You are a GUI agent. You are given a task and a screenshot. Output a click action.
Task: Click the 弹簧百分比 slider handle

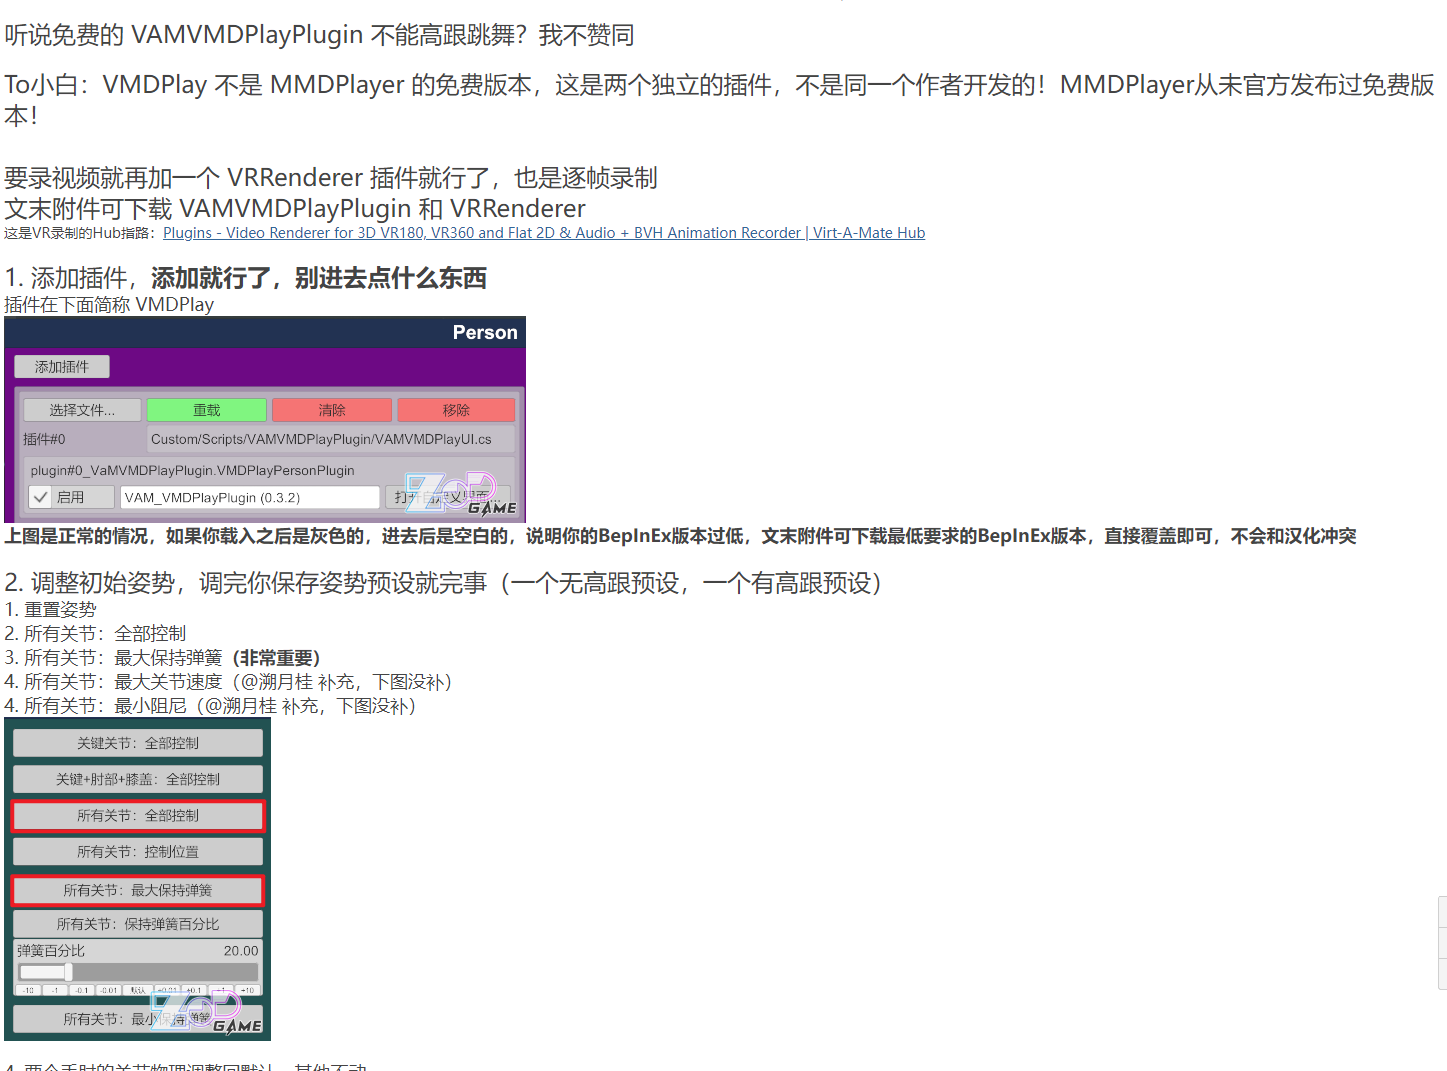tap(68, 972)
